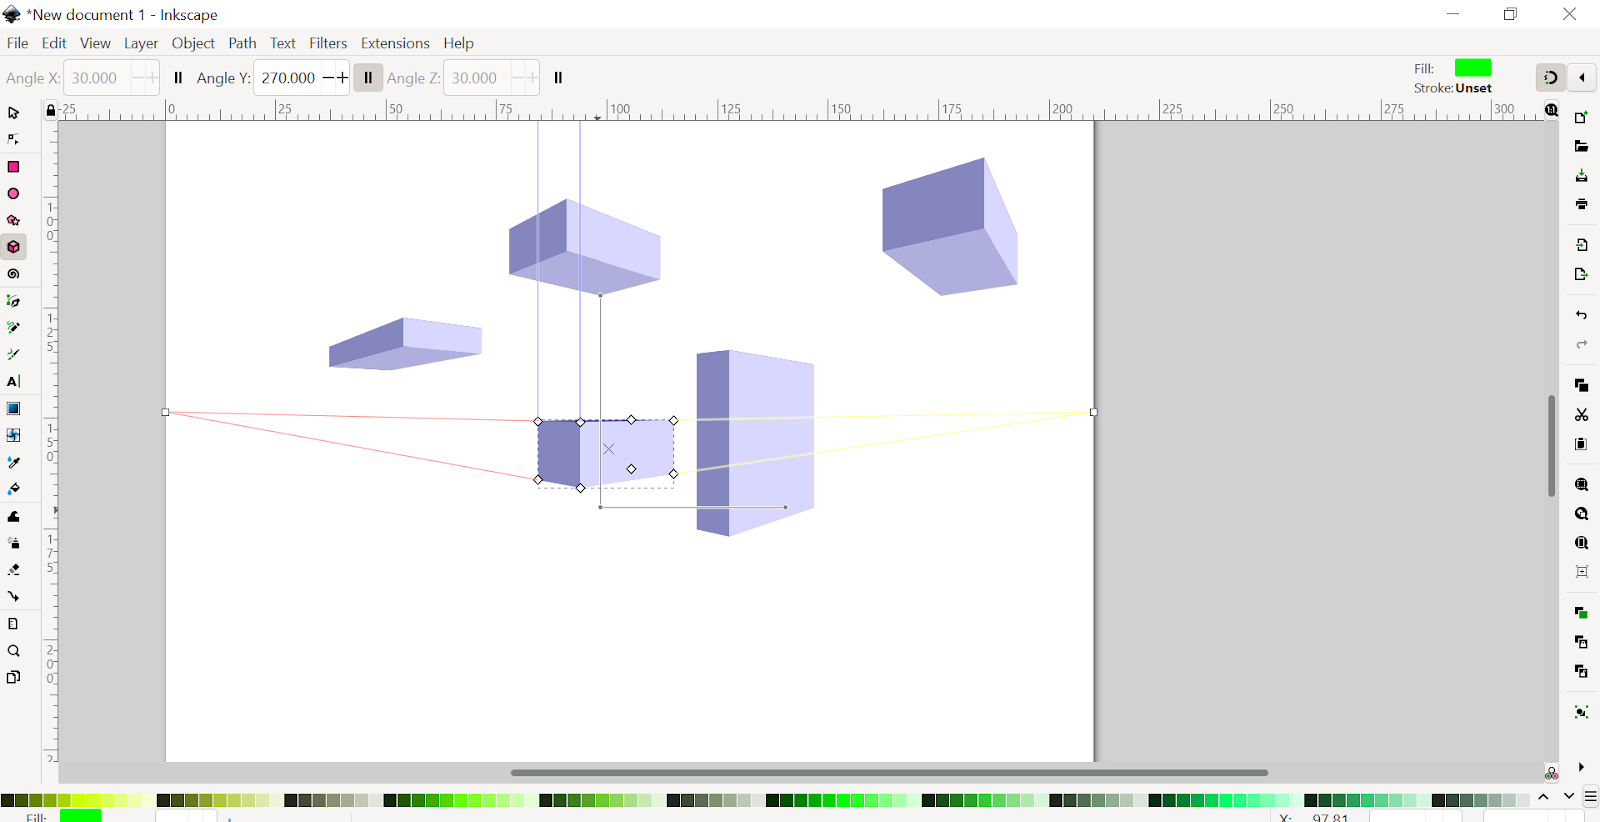Choose the Tweak tool
Viewport: 1600px width, 822px height.
pos(14,517)
